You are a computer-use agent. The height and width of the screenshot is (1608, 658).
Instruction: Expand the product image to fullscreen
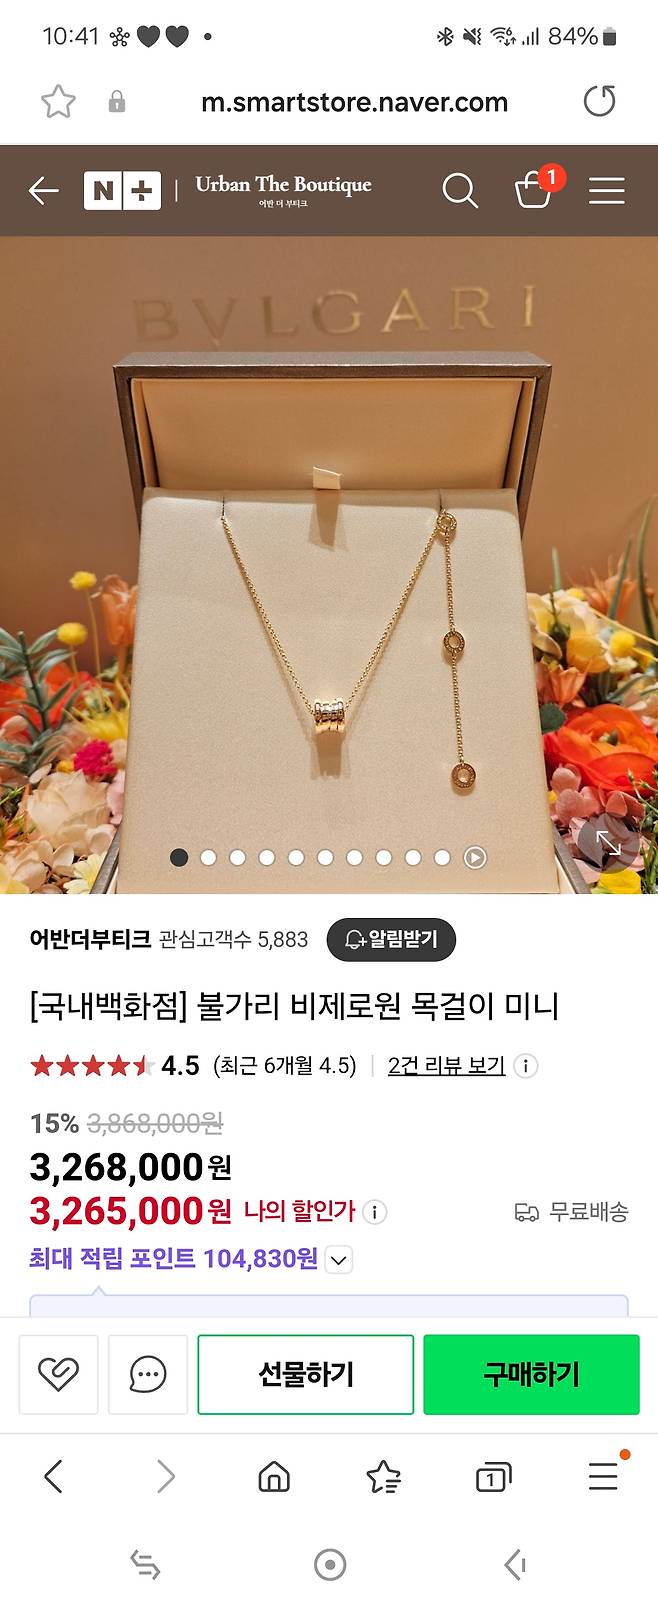[609, 843]
